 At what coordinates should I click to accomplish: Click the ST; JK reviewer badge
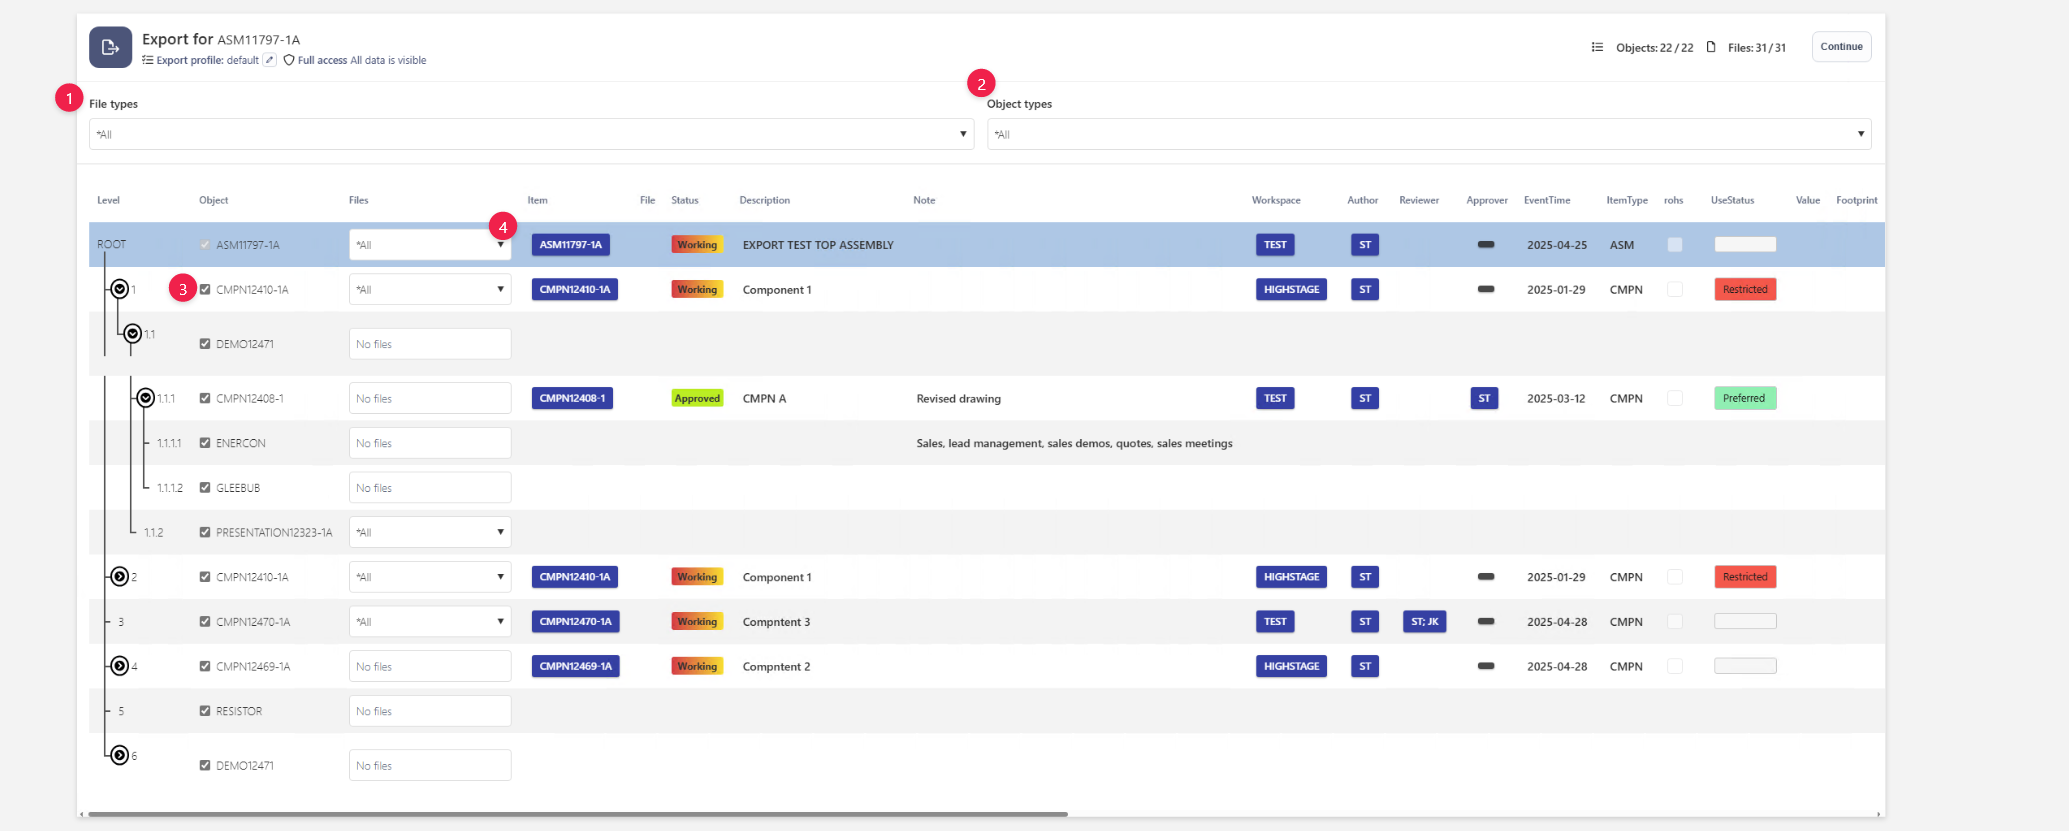(1425, 622)
